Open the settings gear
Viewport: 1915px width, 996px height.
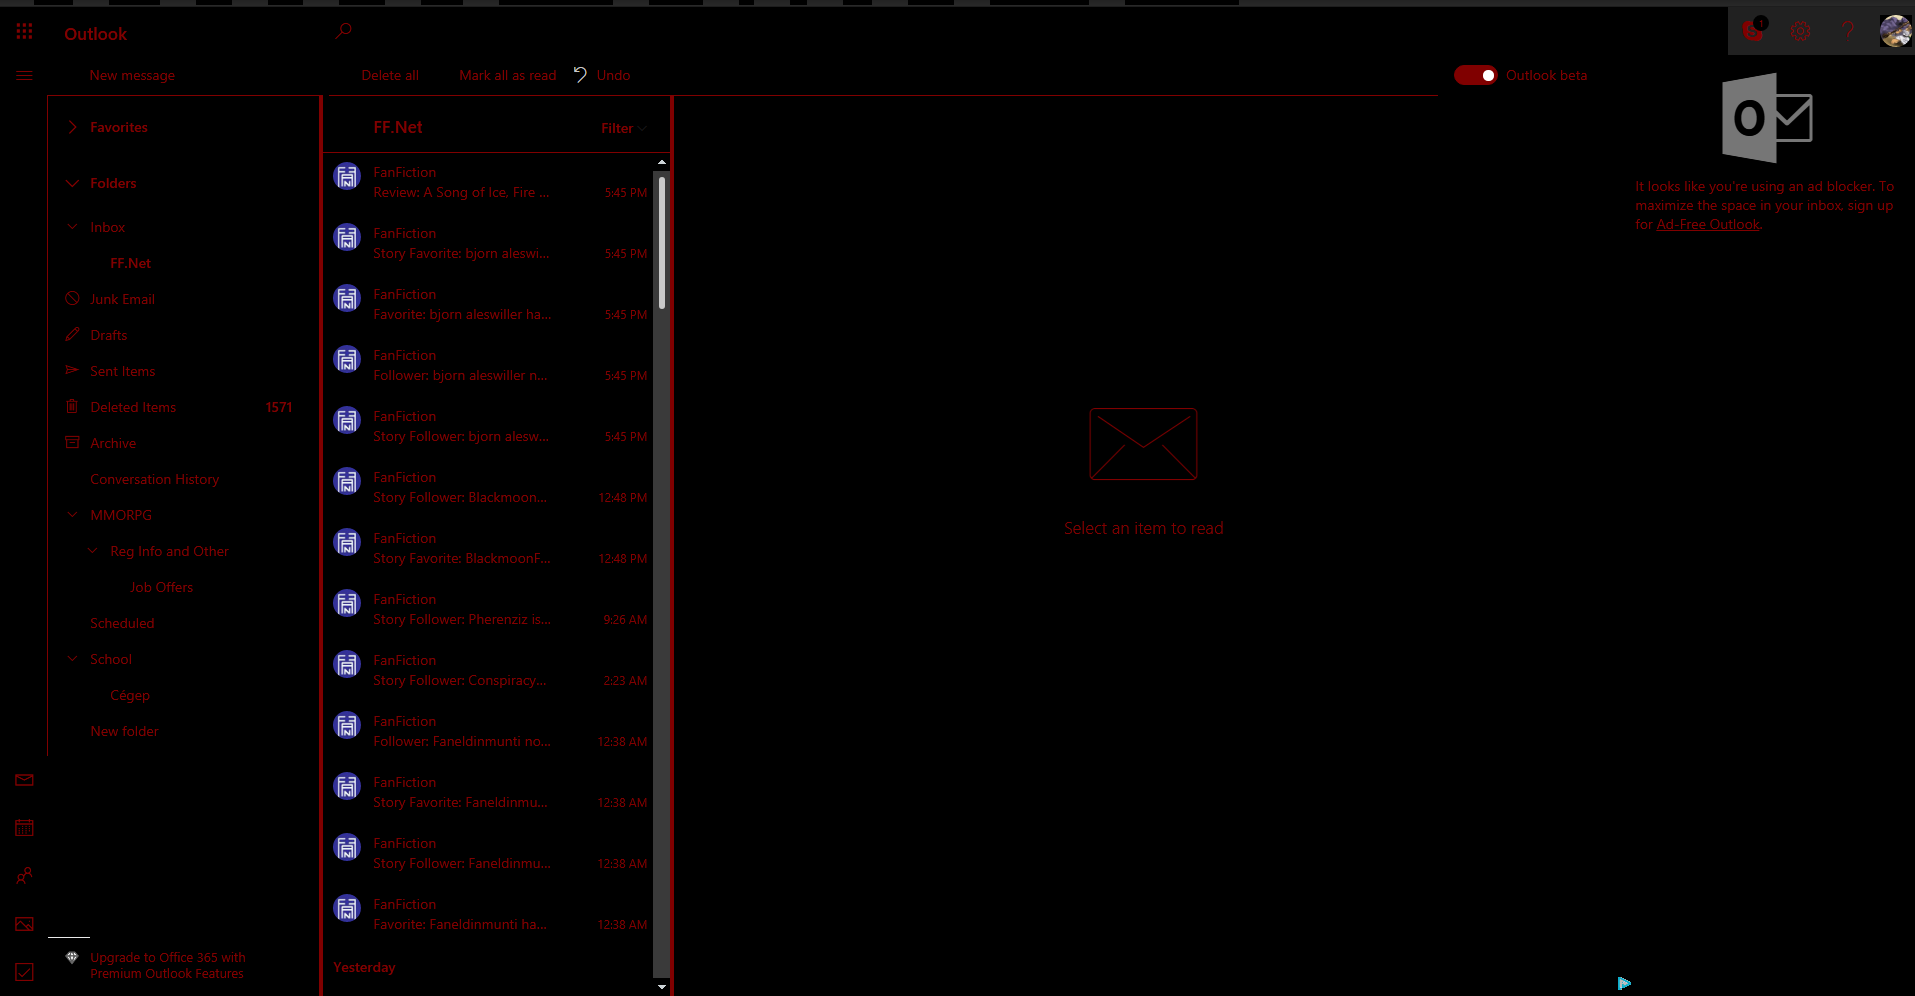(1801, 31)
